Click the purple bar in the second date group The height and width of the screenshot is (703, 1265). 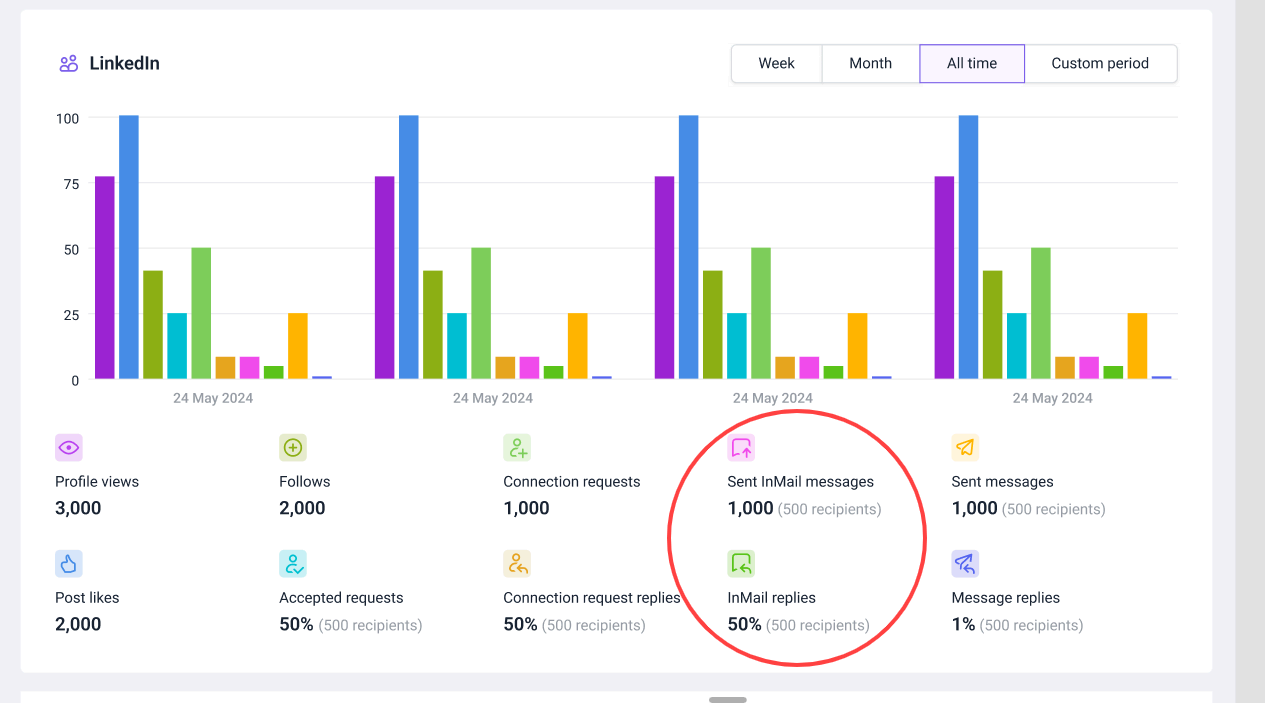[385, 278]
